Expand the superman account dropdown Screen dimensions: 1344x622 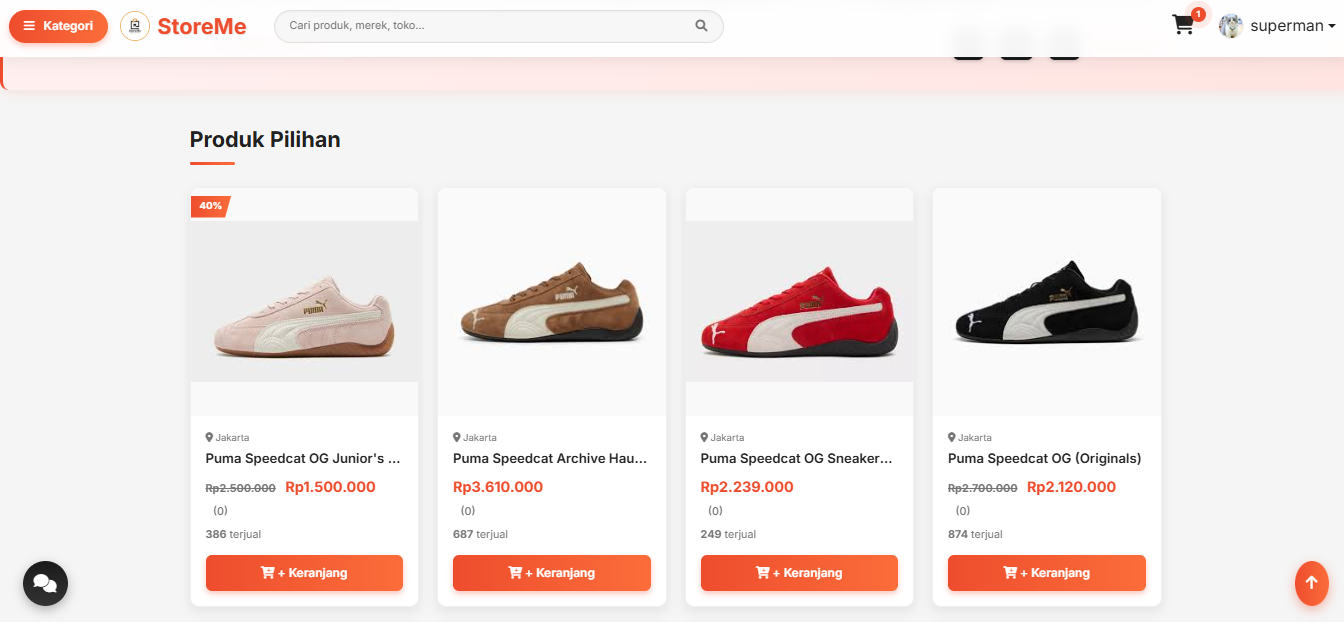[1292, 26]
